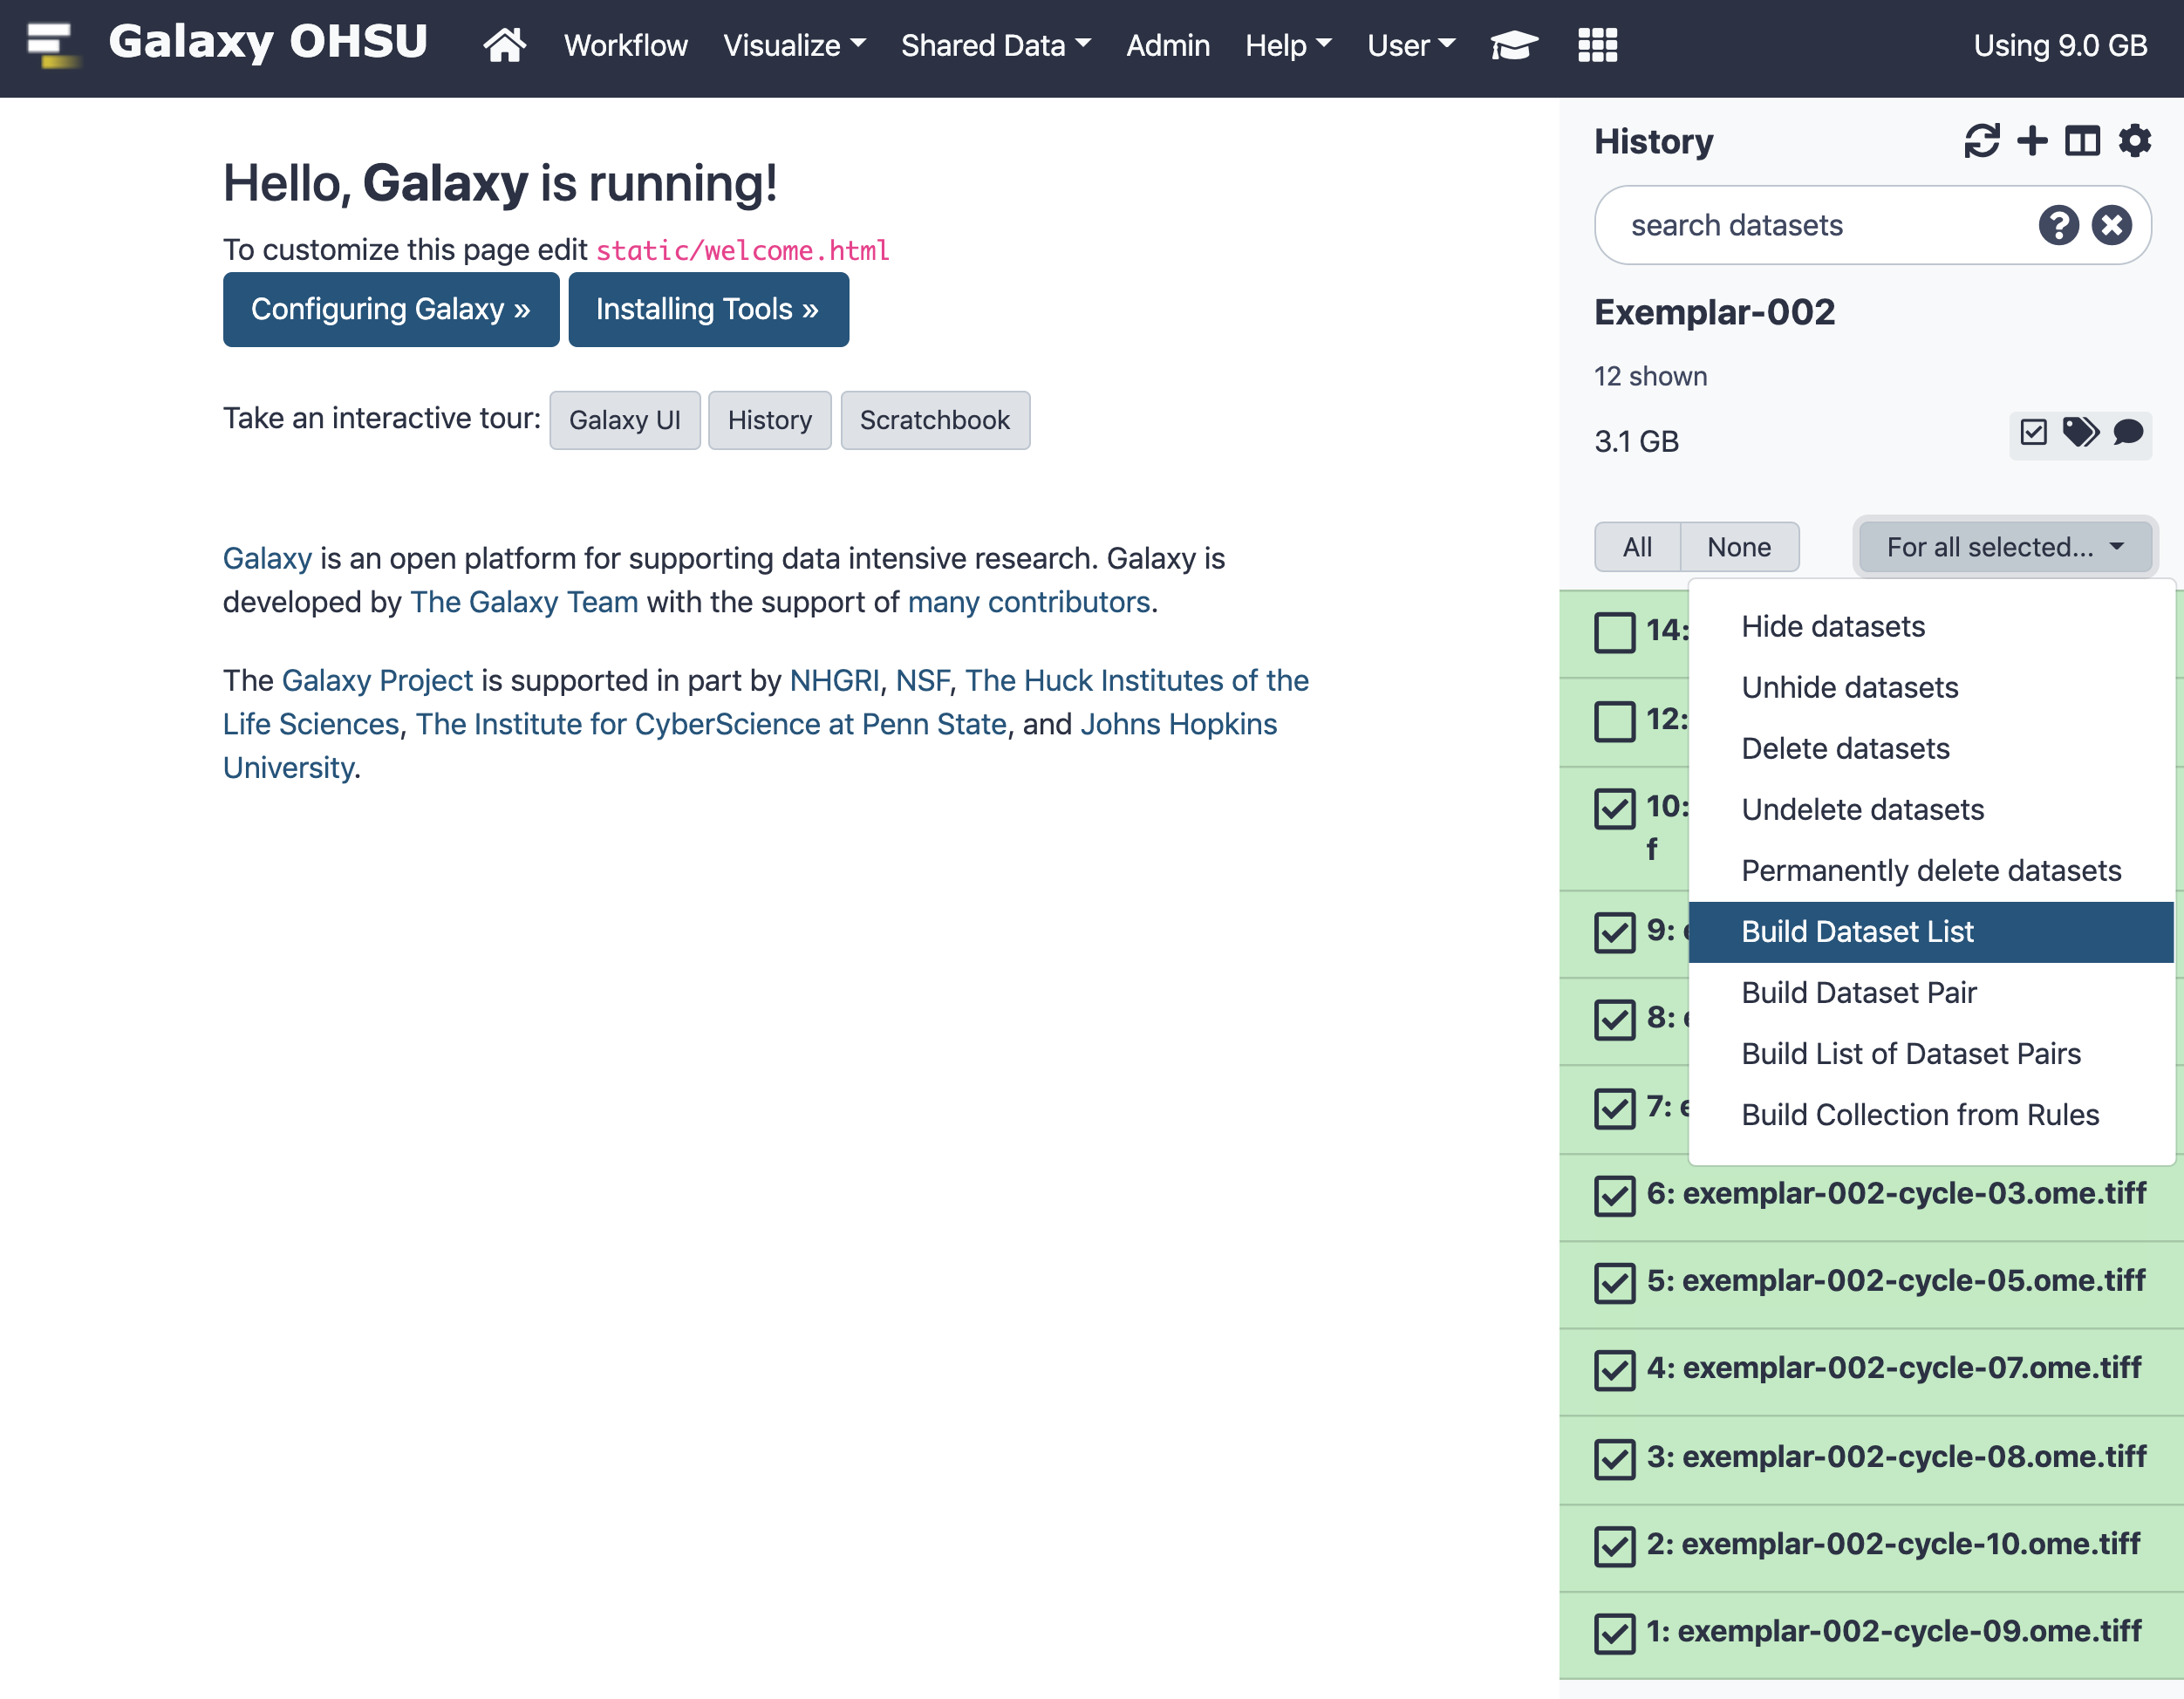Select All datasets button
This screenshot has width=2184, height=1699.
point(1637,547)
